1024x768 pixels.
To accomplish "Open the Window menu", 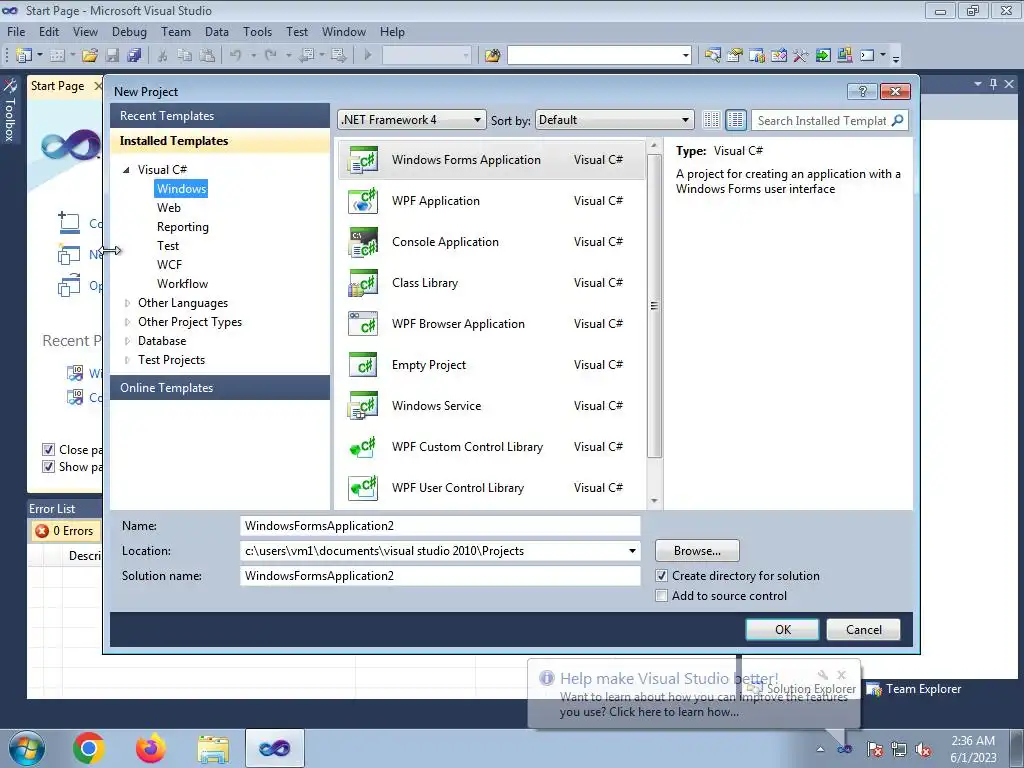I will click(x=344, y=32).
